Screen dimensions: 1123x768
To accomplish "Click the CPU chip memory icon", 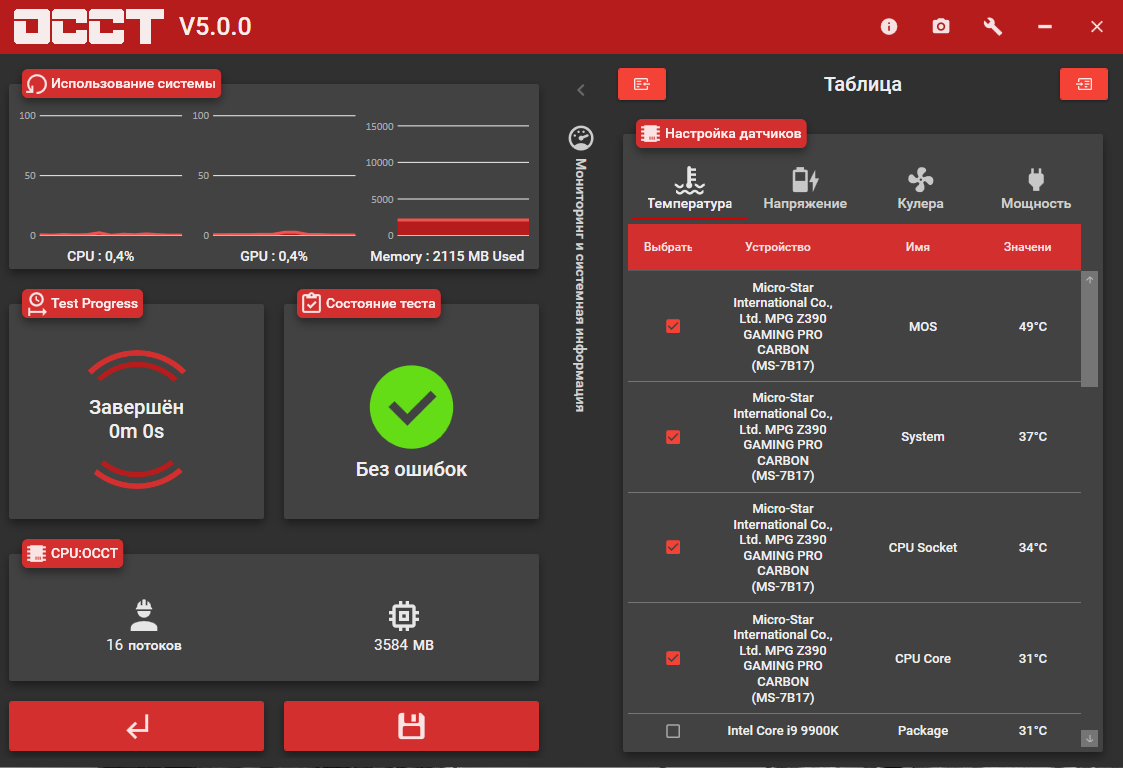I will [x=404, y=615].
